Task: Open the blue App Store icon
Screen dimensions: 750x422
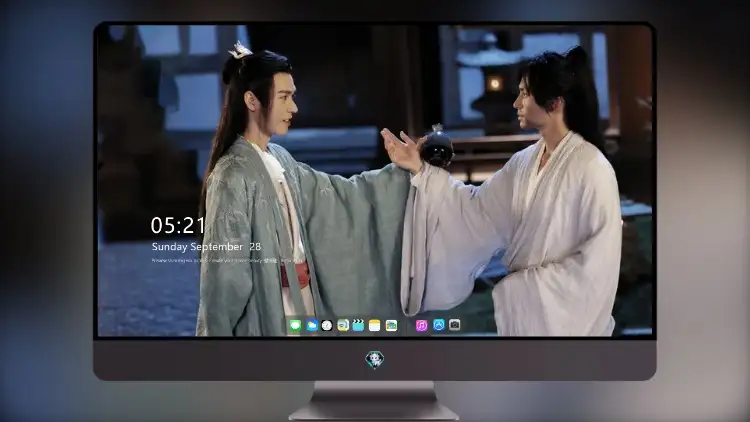Action: pyautogui.click(x=439, y=325)
